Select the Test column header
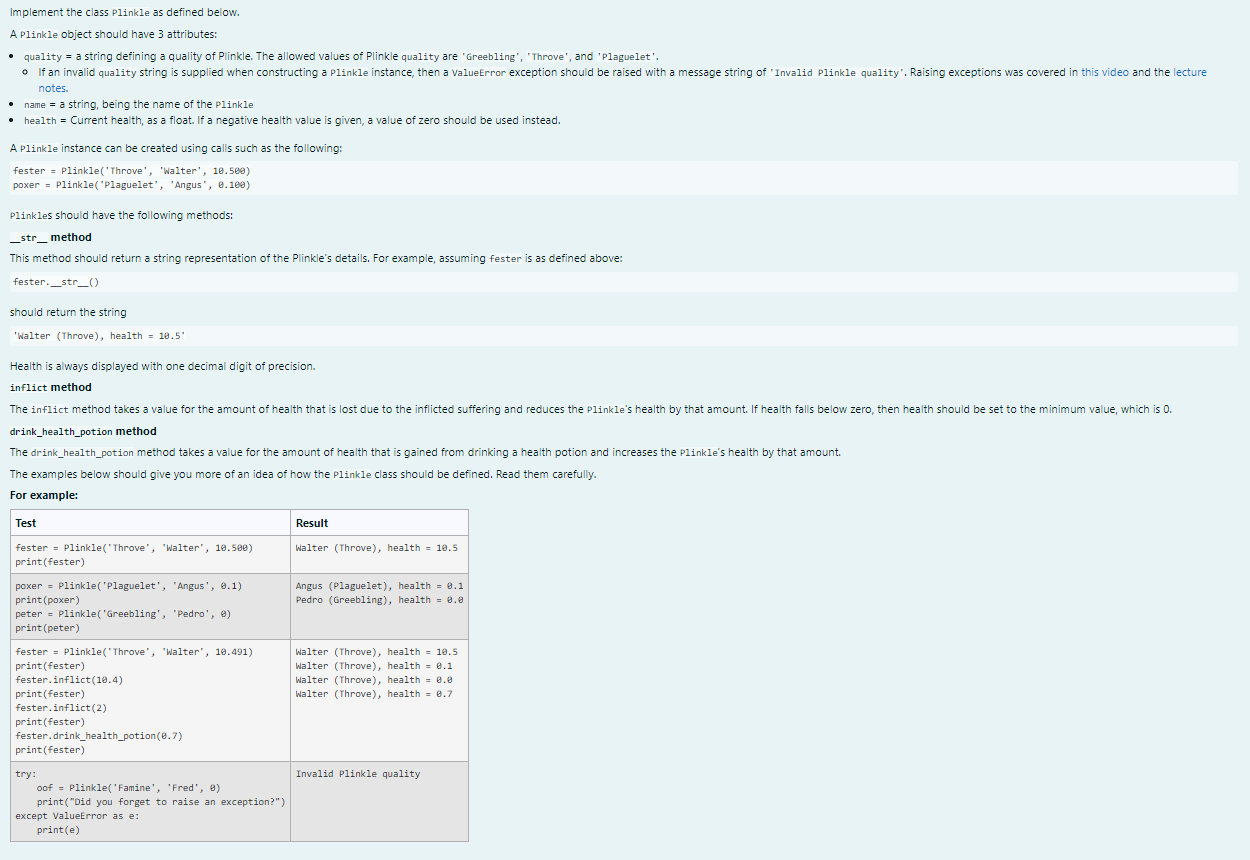The height and width of the screenshot is (860, 1250). click(x=25, y=522)
